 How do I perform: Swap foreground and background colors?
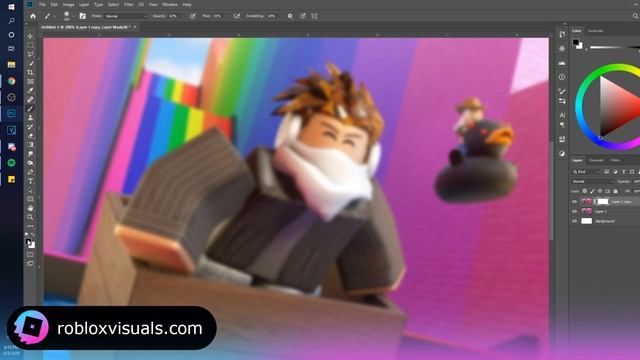tap(33, 235)
